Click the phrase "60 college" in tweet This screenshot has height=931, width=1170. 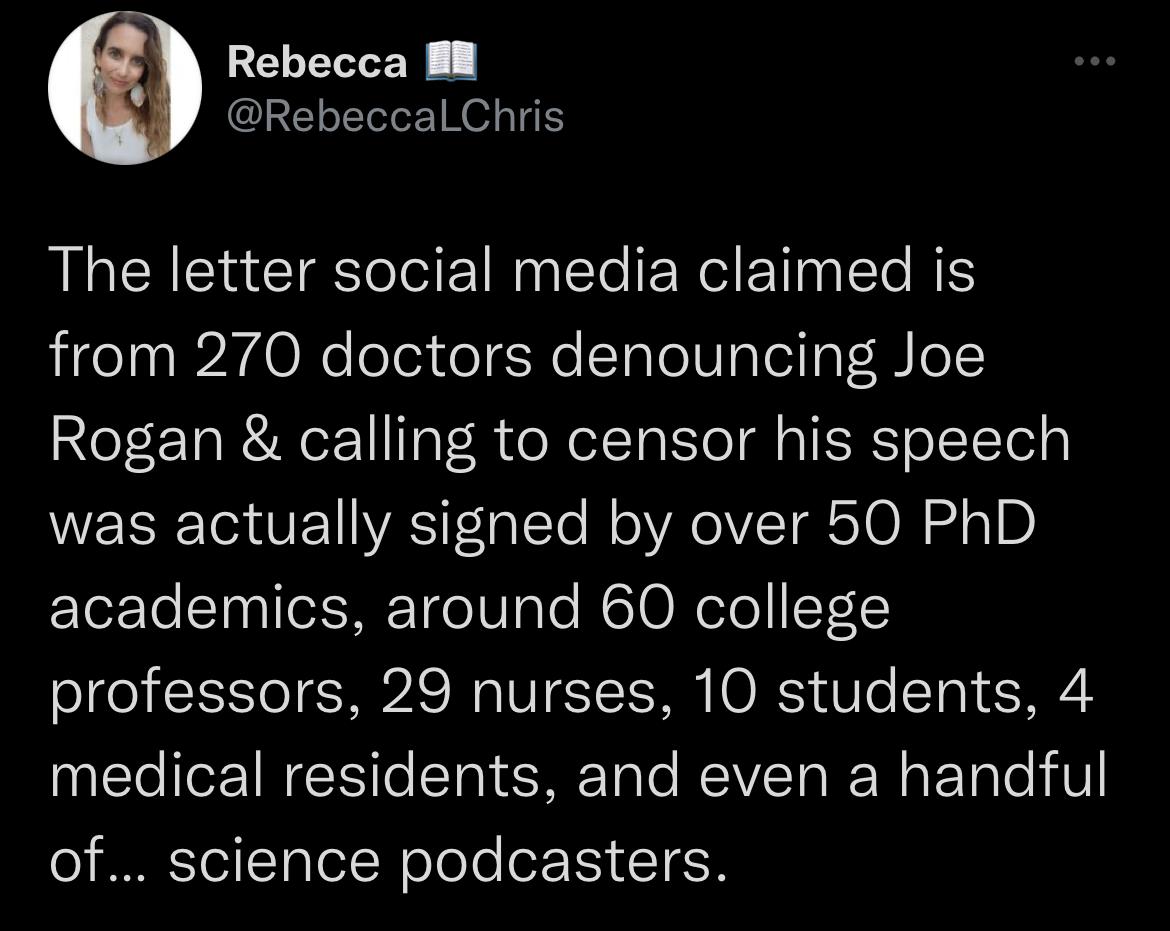click(x=745, y=609)
